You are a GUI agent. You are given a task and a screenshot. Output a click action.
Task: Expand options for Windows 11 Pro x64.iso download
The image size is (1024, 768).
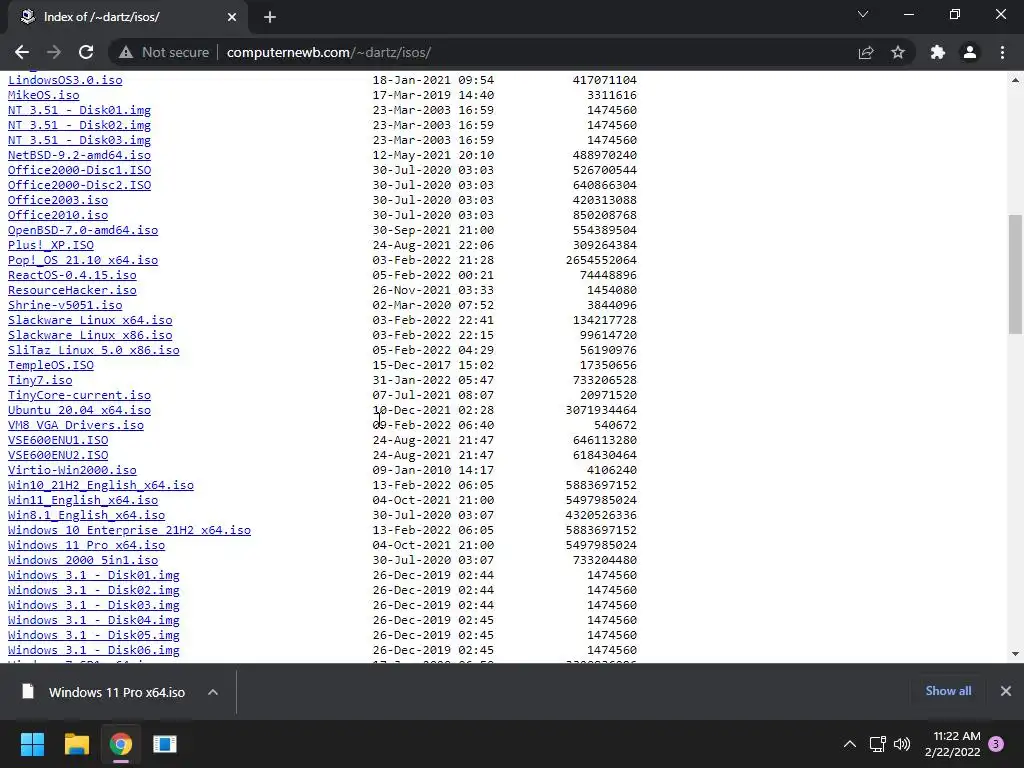pos(213,692)
